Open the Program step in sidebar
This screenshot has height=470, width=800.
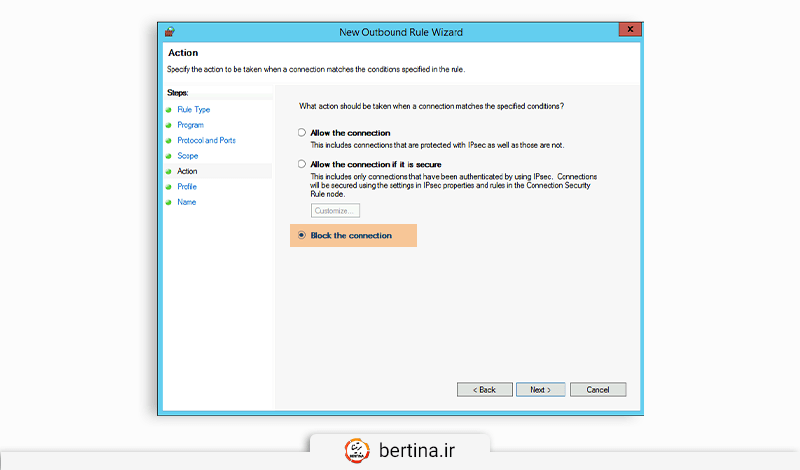pos(190,125)
